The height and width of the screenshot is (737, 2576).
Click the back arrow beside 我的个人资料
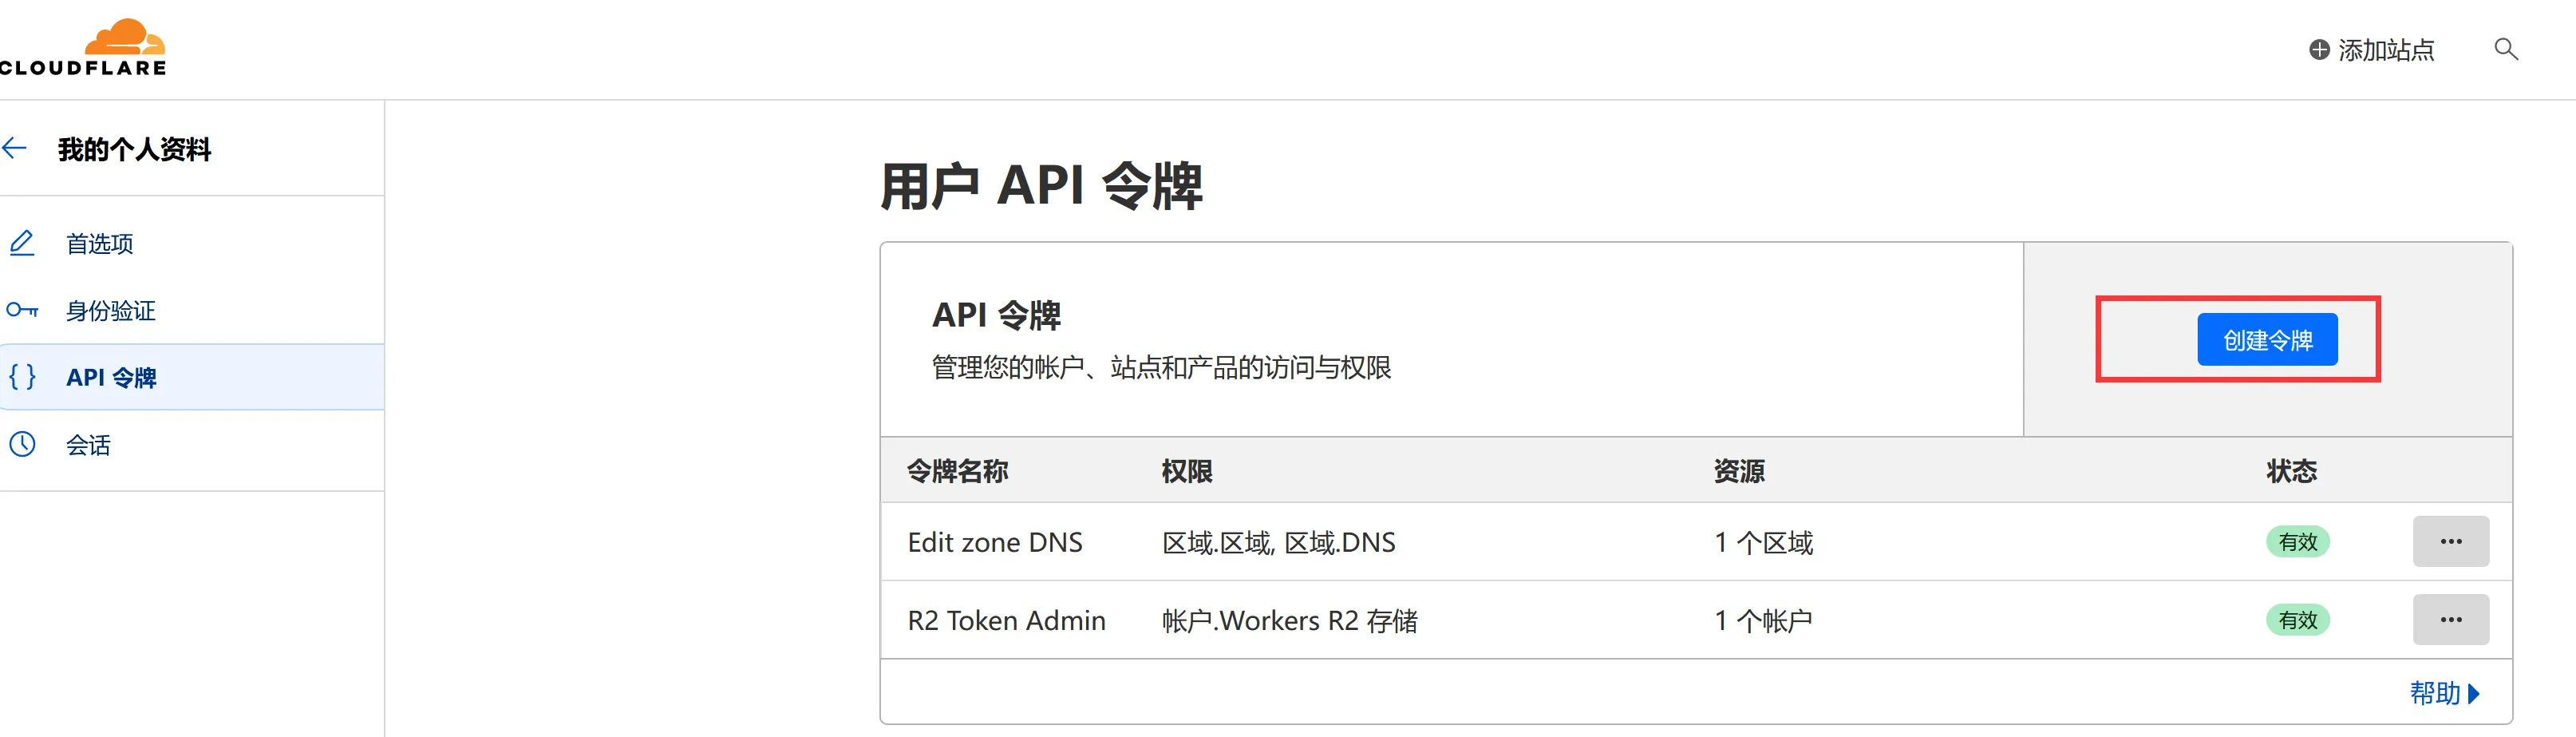coord(15,149)
